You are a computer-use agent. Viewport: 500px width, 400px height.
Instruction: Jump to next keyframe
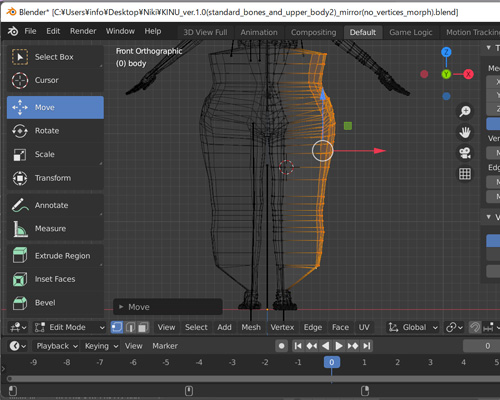pyautogui.click(x=353, y=346)
